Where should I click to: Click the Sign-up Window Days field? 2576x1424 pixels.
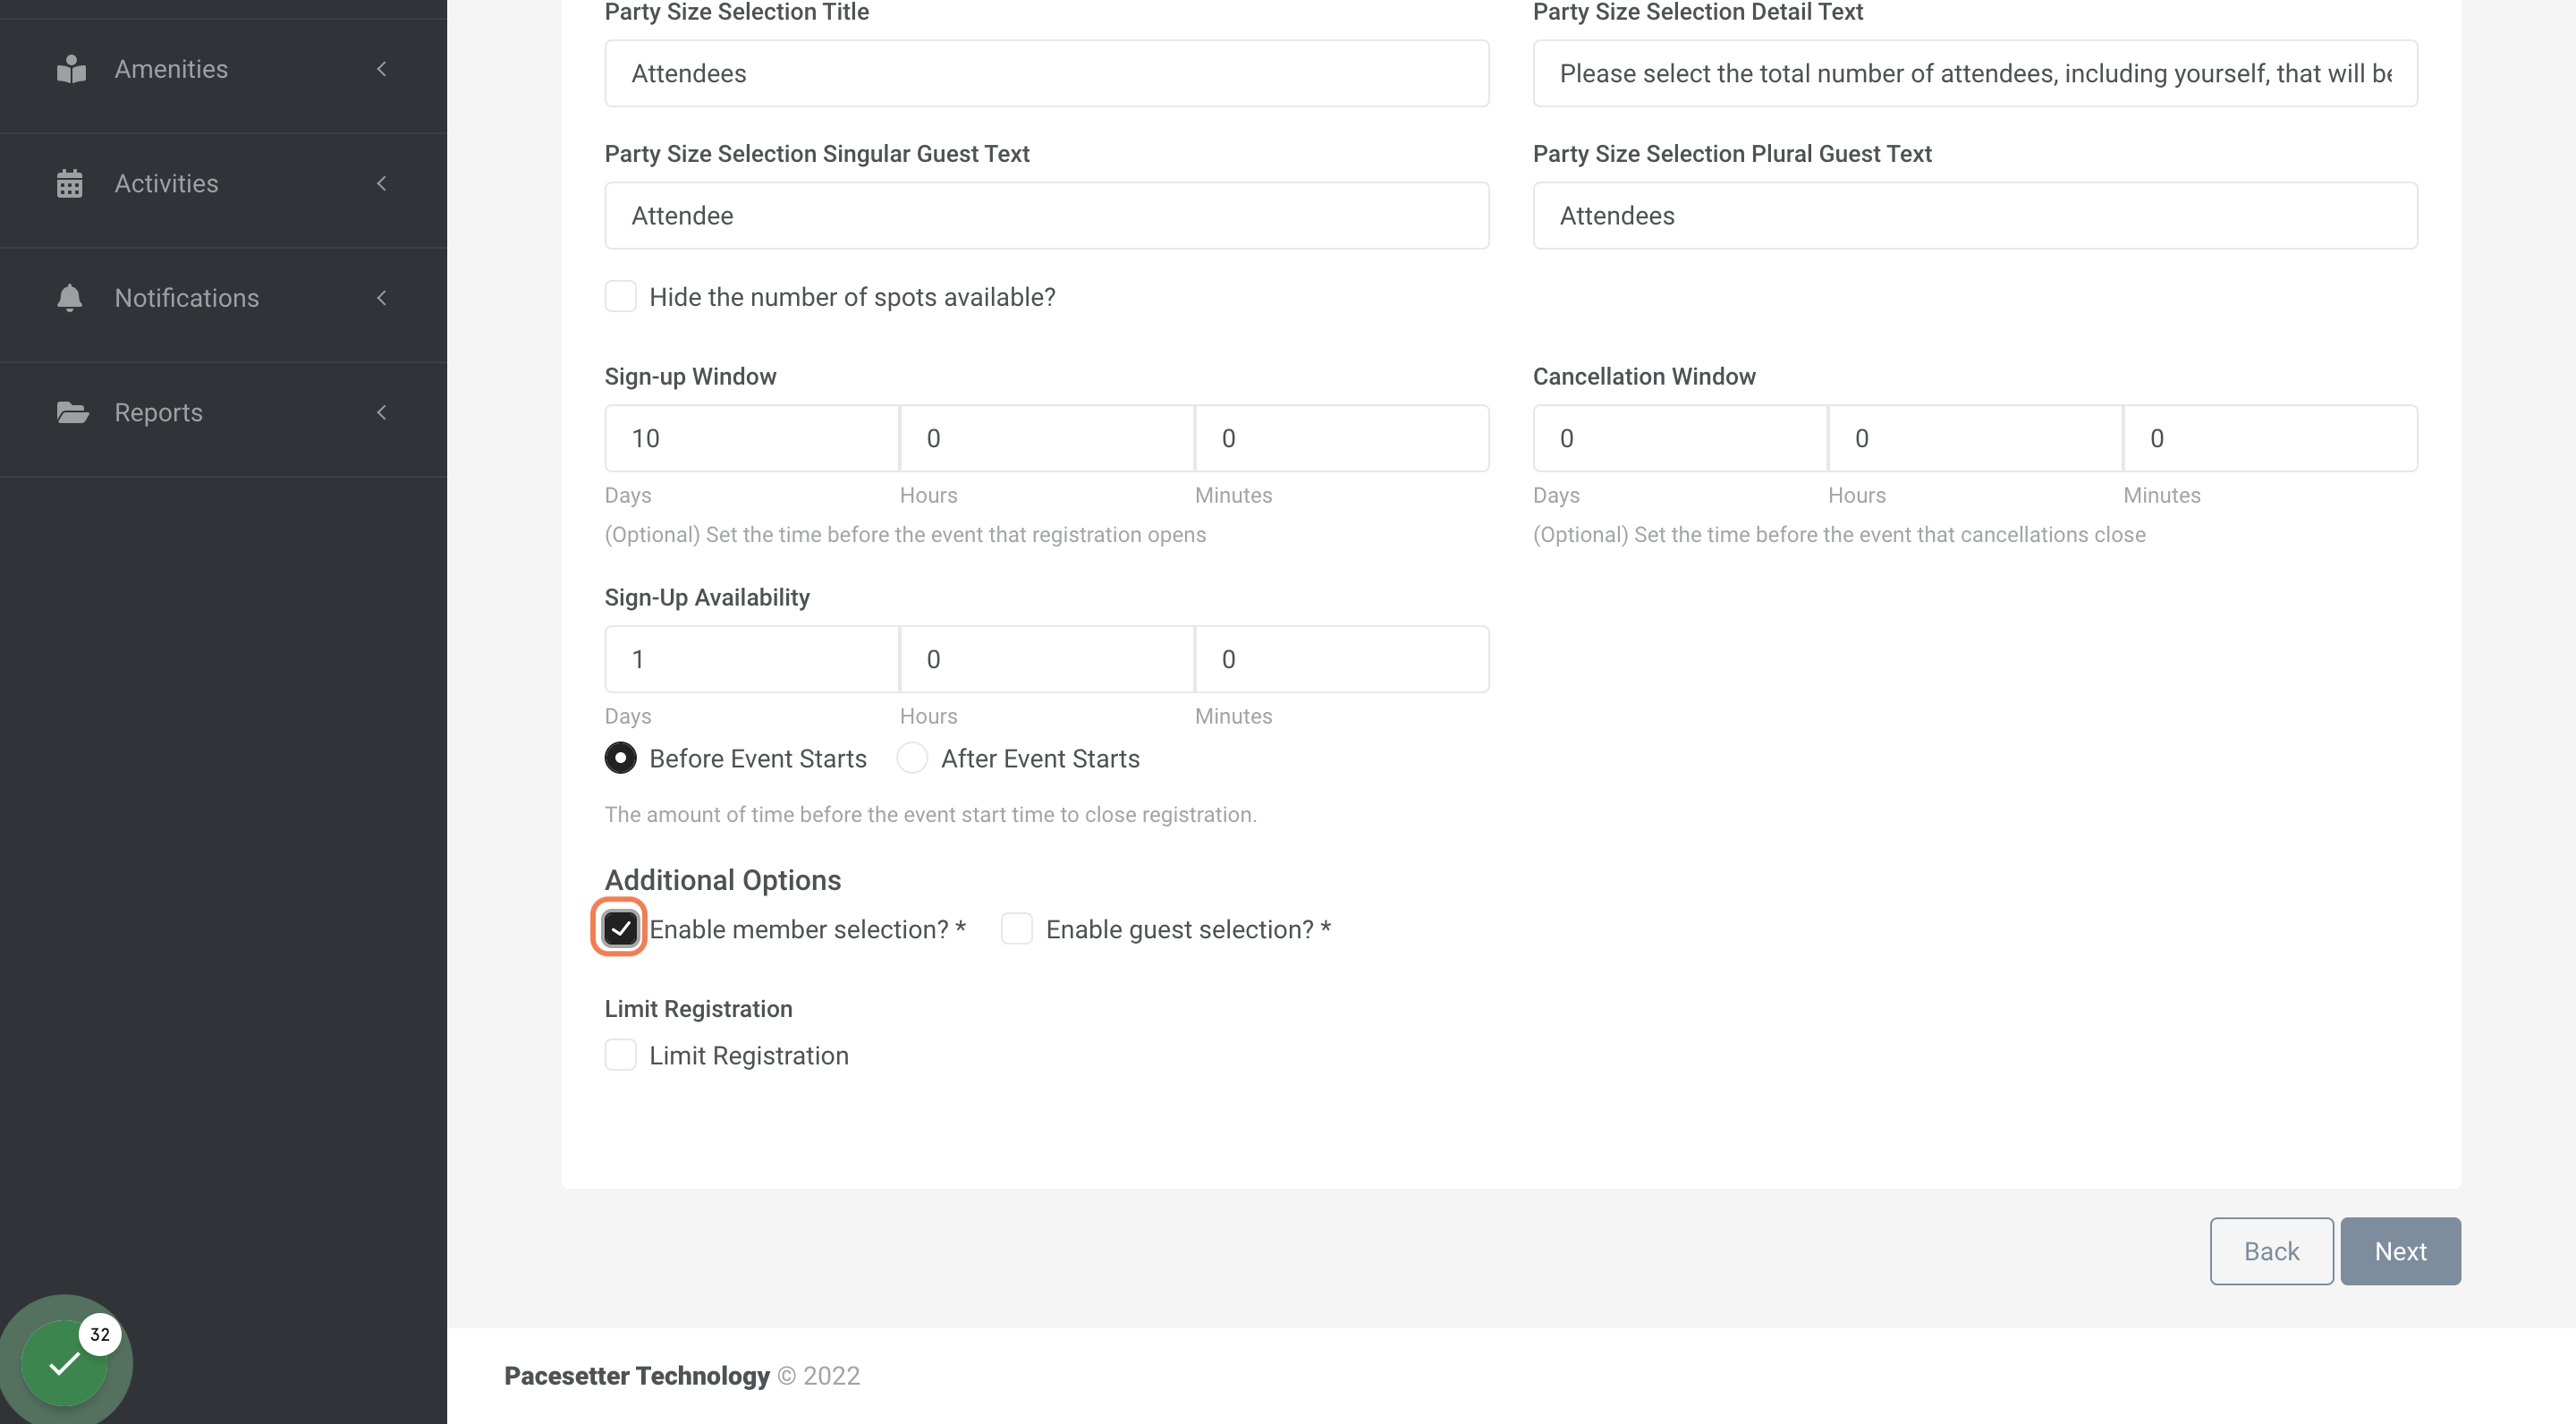pos(752,438)
